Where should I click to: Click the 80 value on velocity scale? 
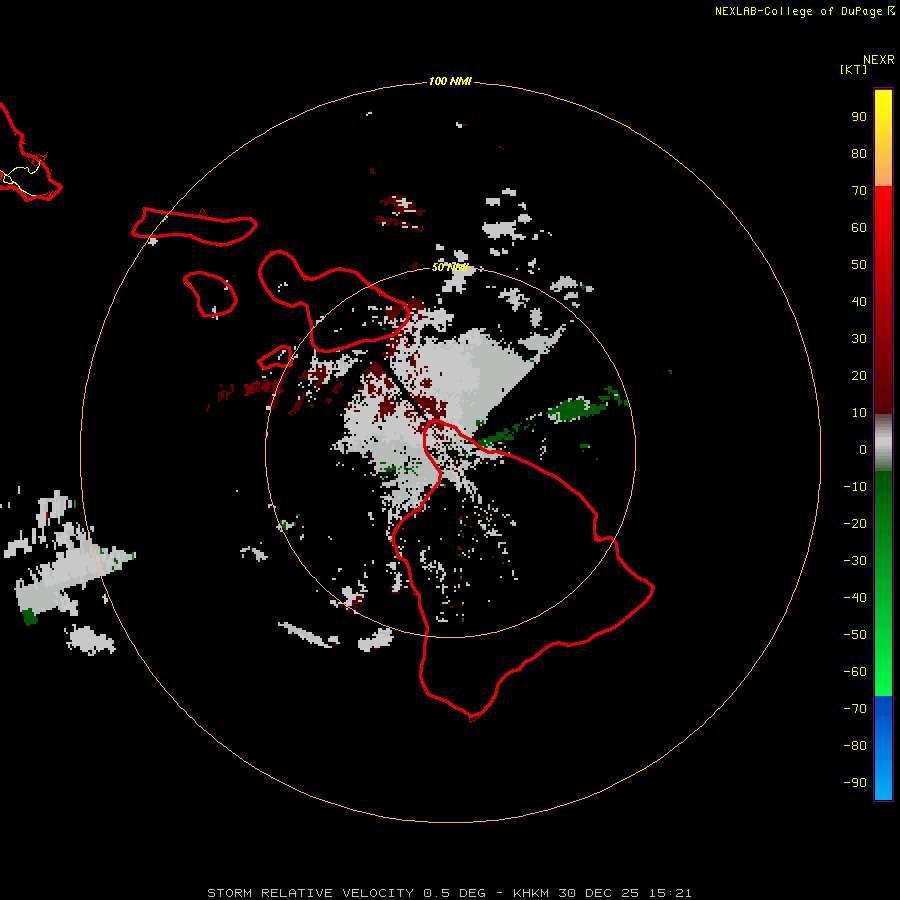[x=859, y=153]
